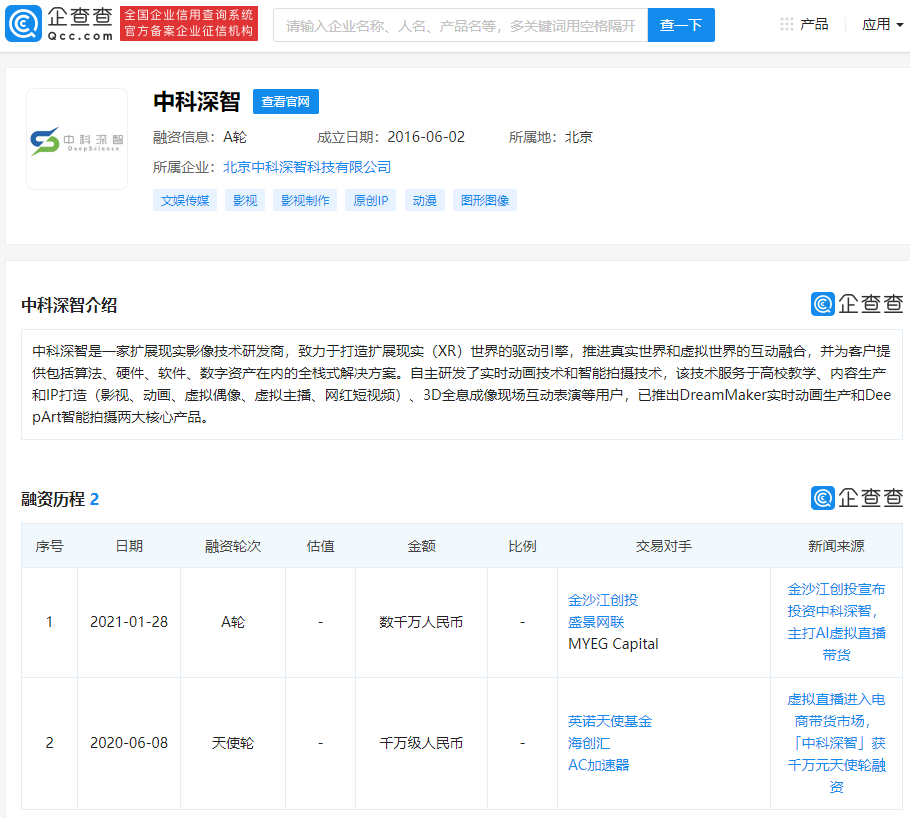Open 海创汇 investor link
The height and width of the screenshot is (818, 910).
coord(589,743)
